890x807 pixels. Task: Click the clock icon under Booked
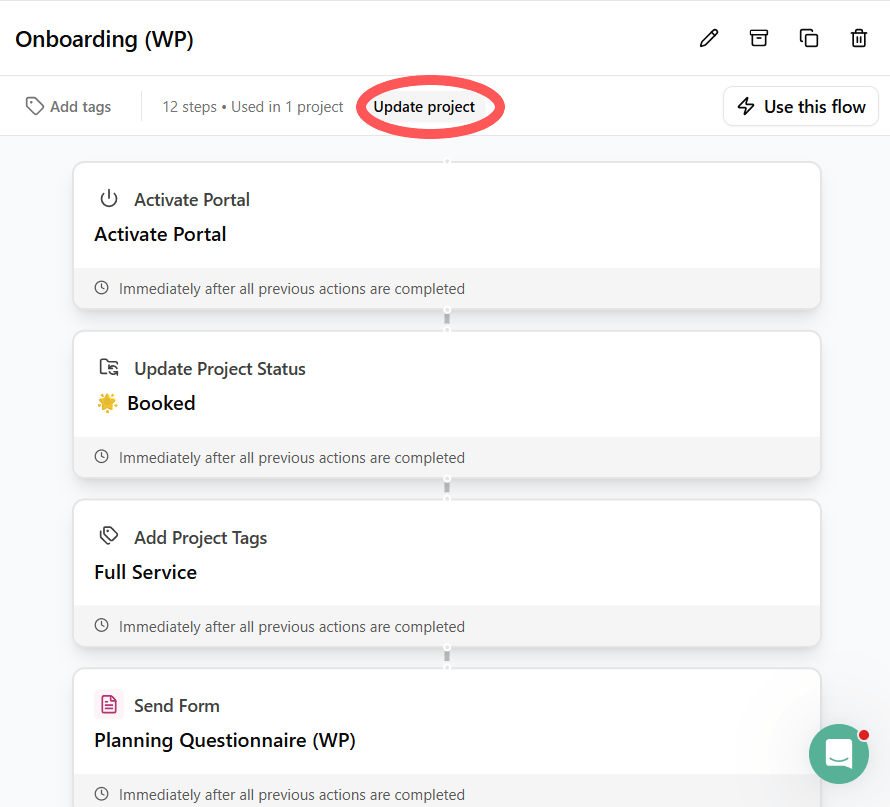[102, 457]
